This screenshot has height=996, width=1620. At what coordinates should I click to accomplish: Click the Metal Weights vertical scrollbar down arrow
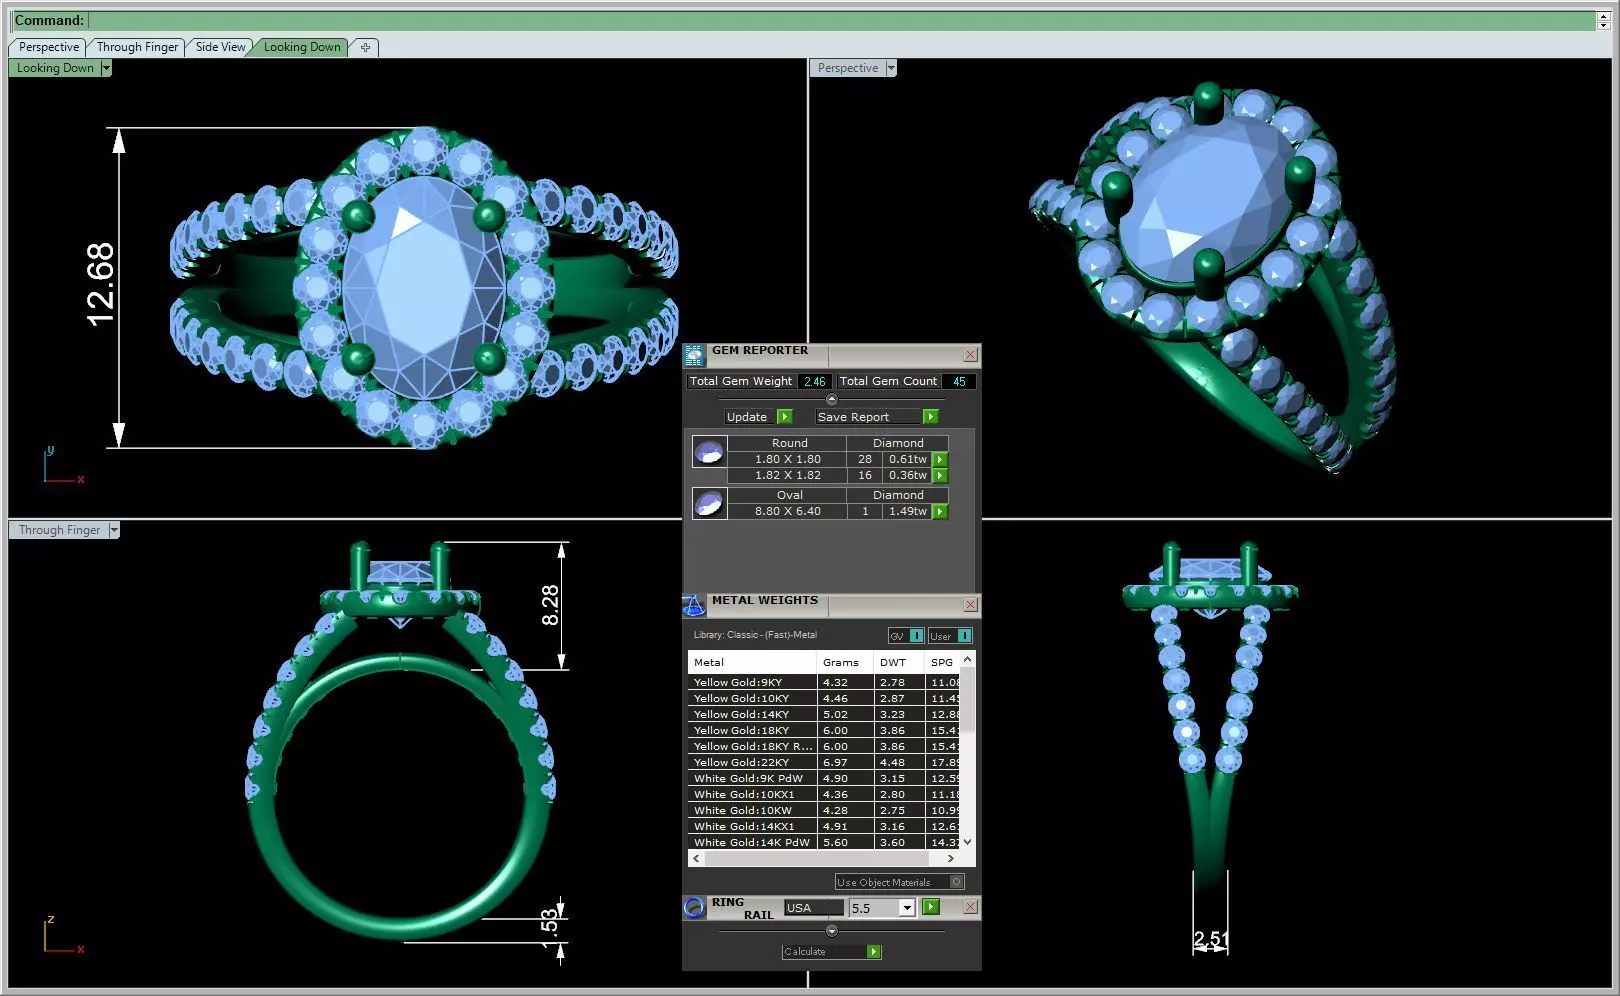[x=967, y=842]
